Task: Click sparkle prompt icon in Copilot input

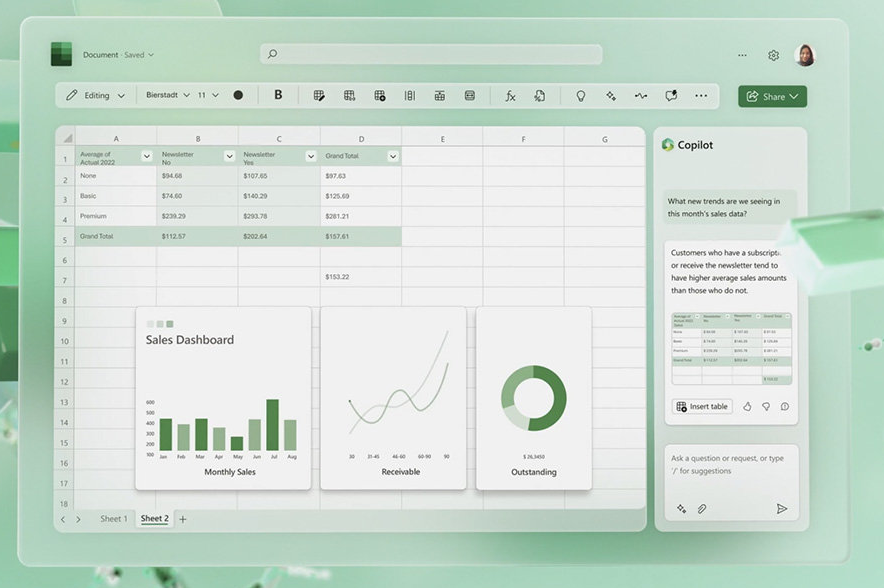Action: click(x=682, y=509)
